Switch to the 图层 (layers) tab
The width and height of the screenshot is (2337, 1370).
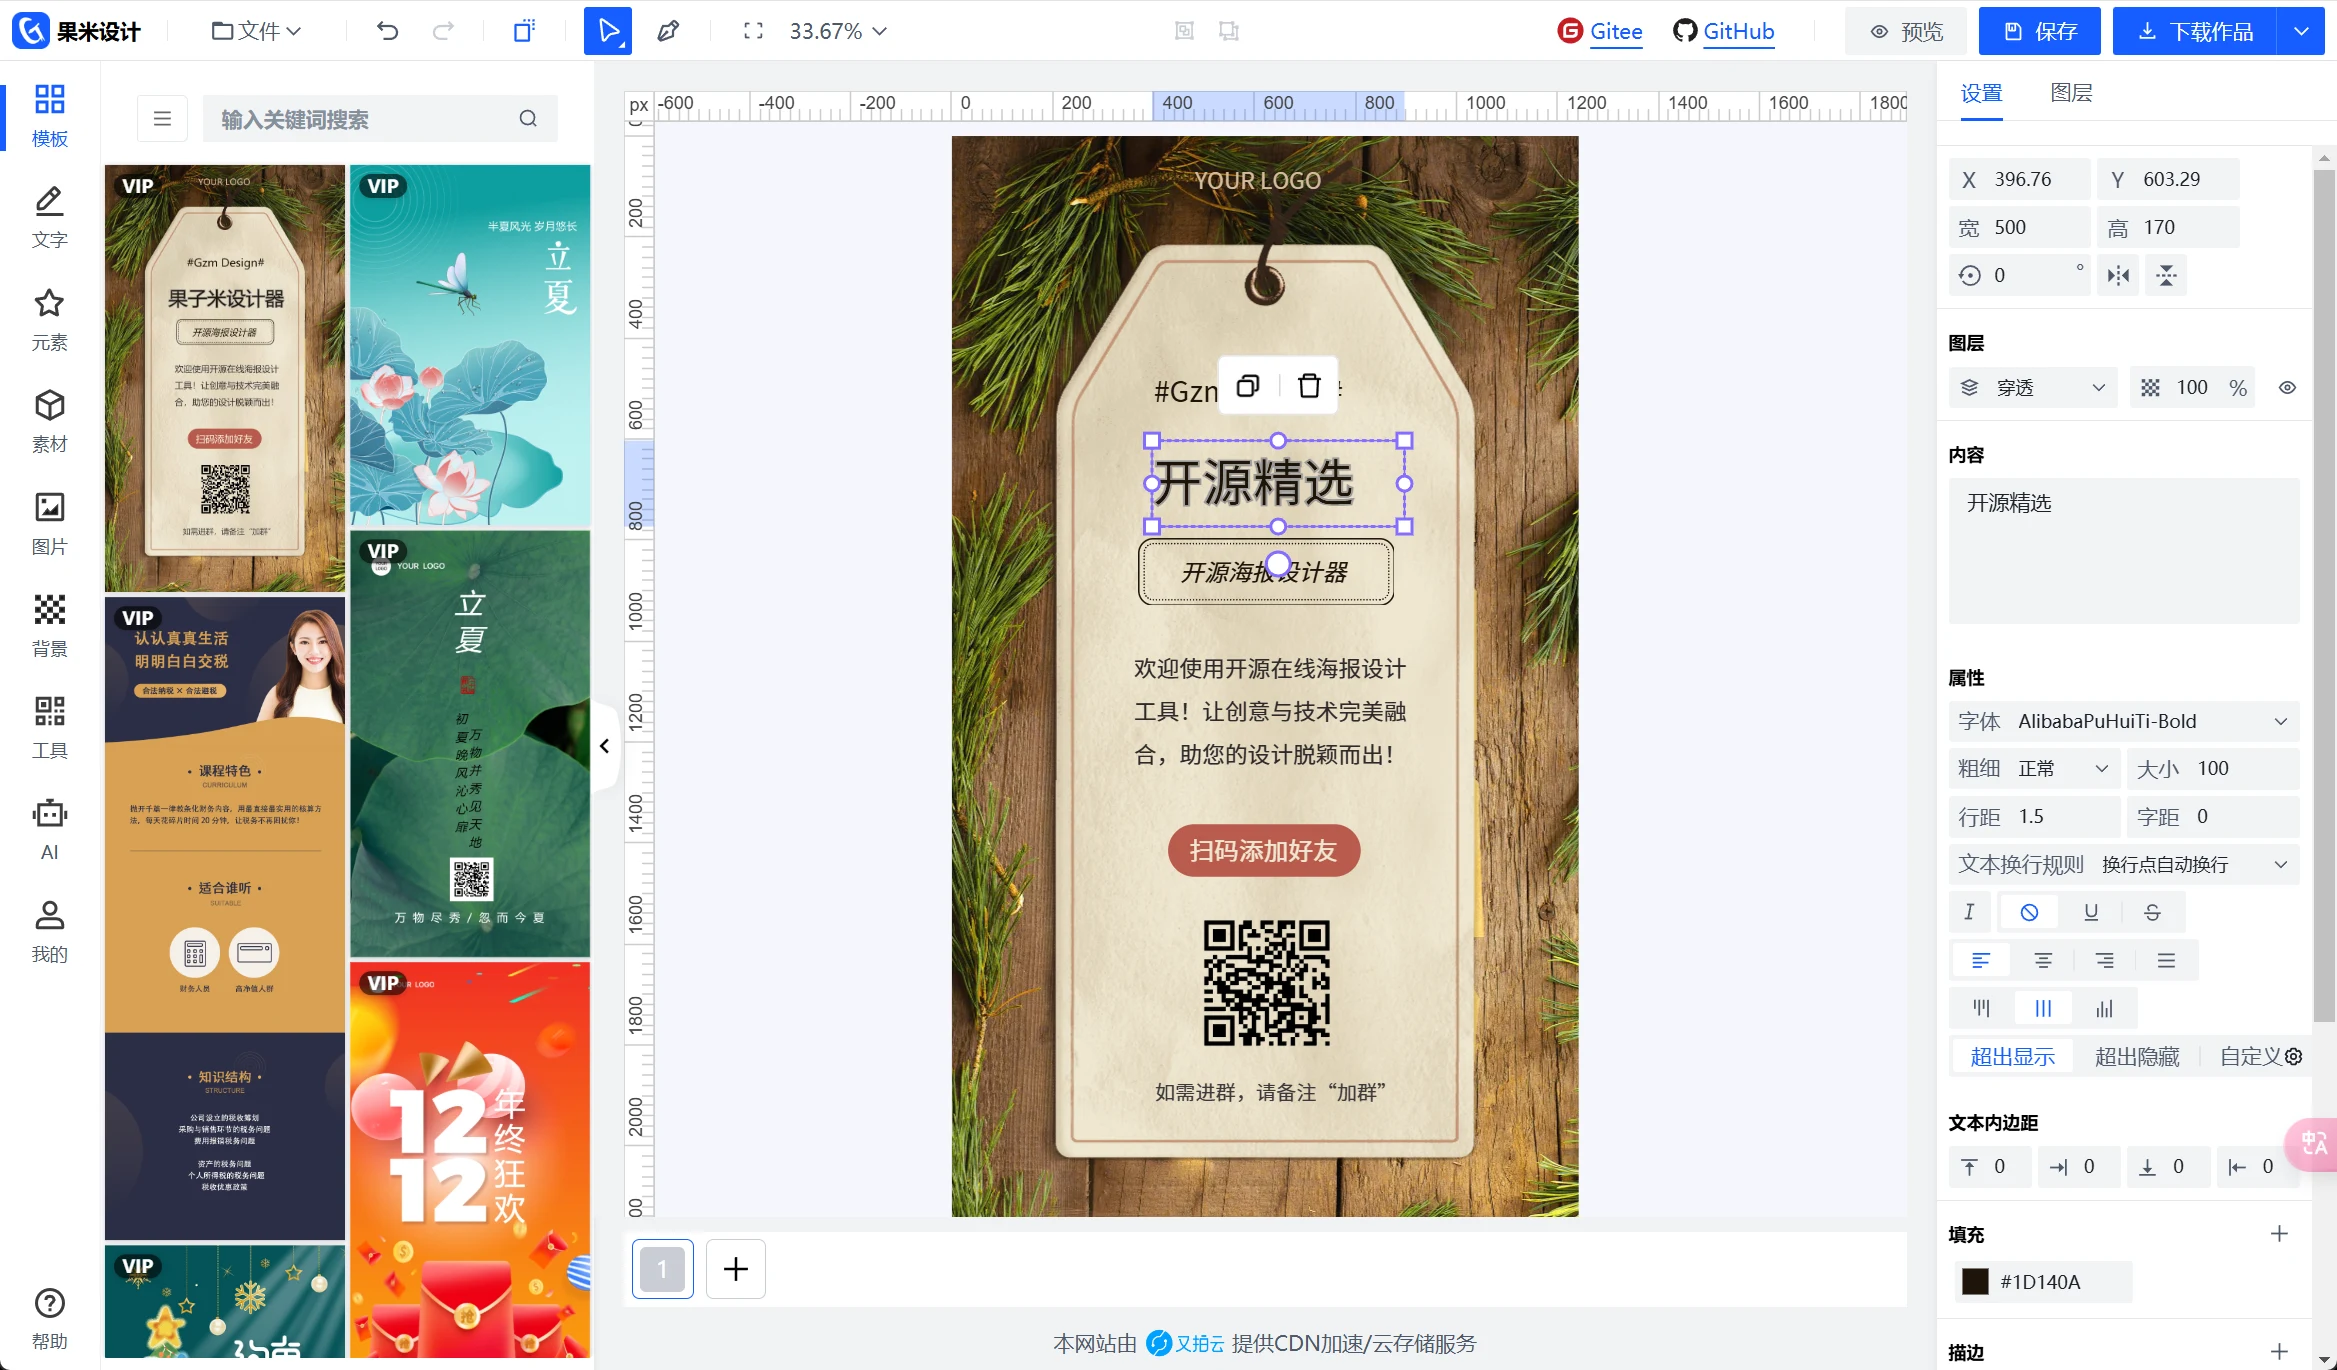tap(2072, 93)
